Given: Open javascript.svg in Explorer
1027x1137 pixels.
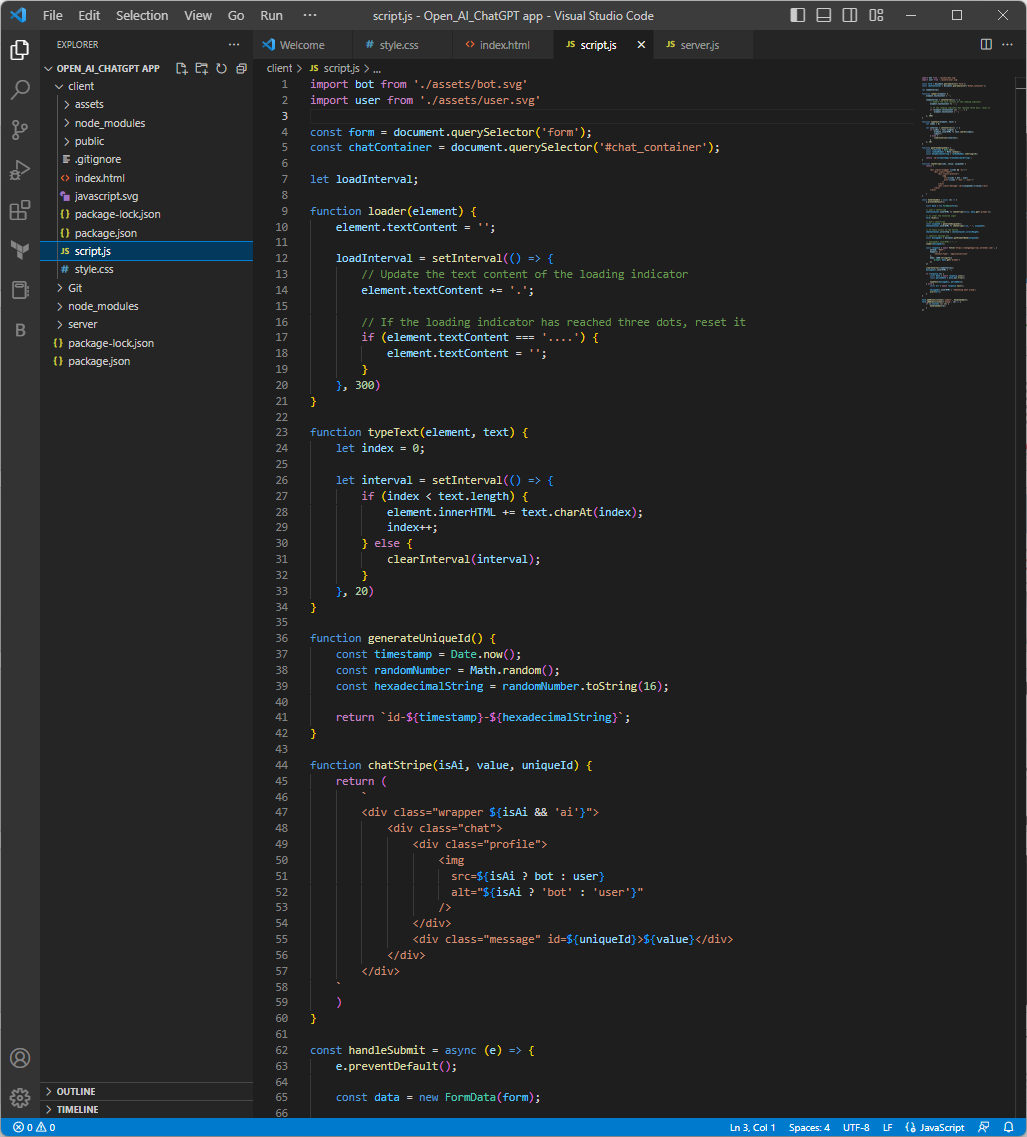Looking at the screenshot, I should point(147,197).
